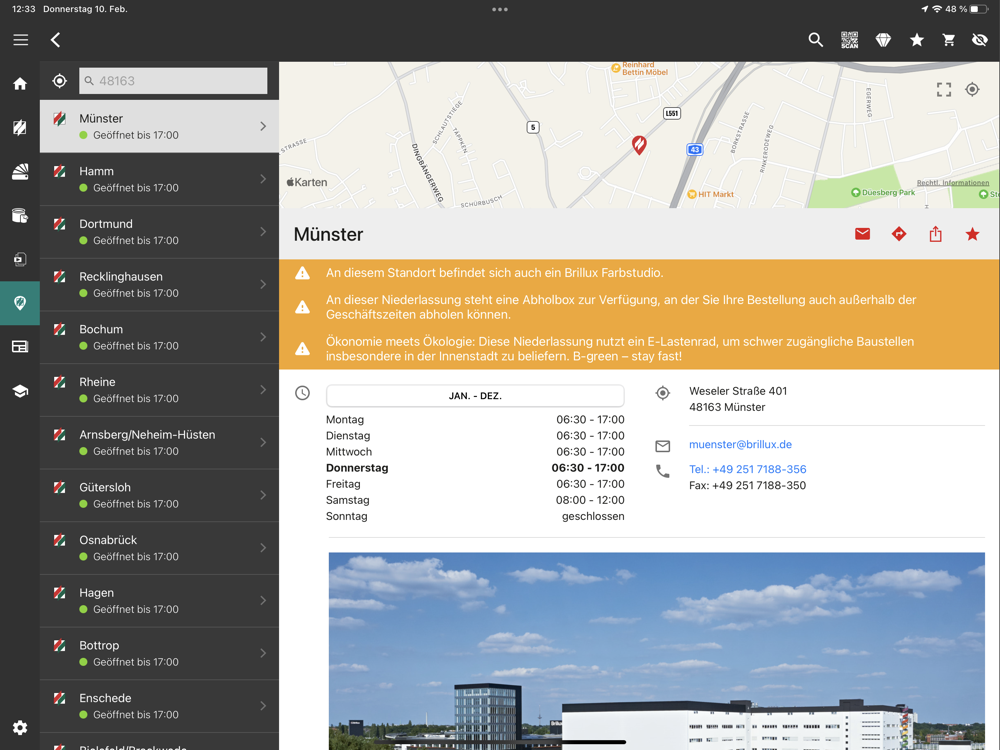
Task: Tap Samstag 08:00 - 12:00 row
Action: click(475, 501)
